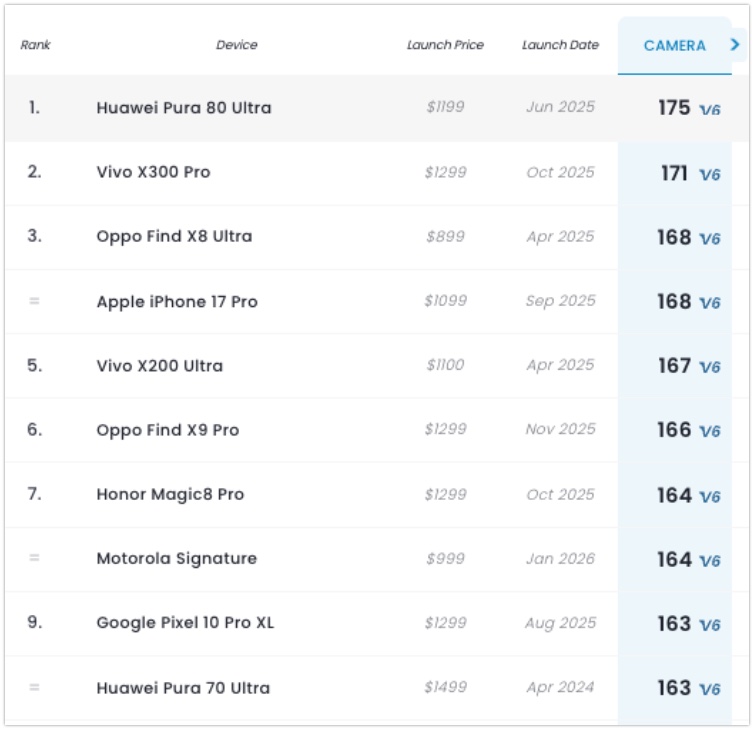Image resolution: width=754 pixels, height=730 pixels.
Task: Sort by the Launch Price column header
Action: [x=445, y=45]
